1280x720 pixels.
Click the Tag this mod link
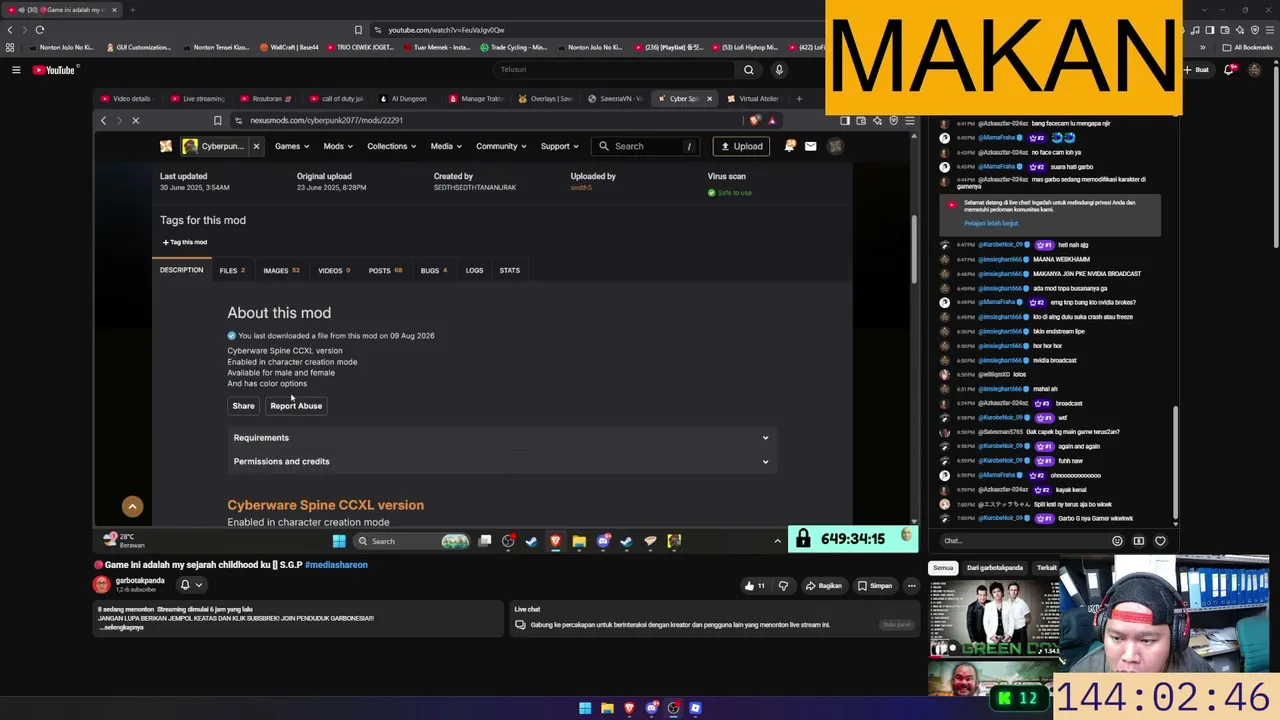pos(185,242)
